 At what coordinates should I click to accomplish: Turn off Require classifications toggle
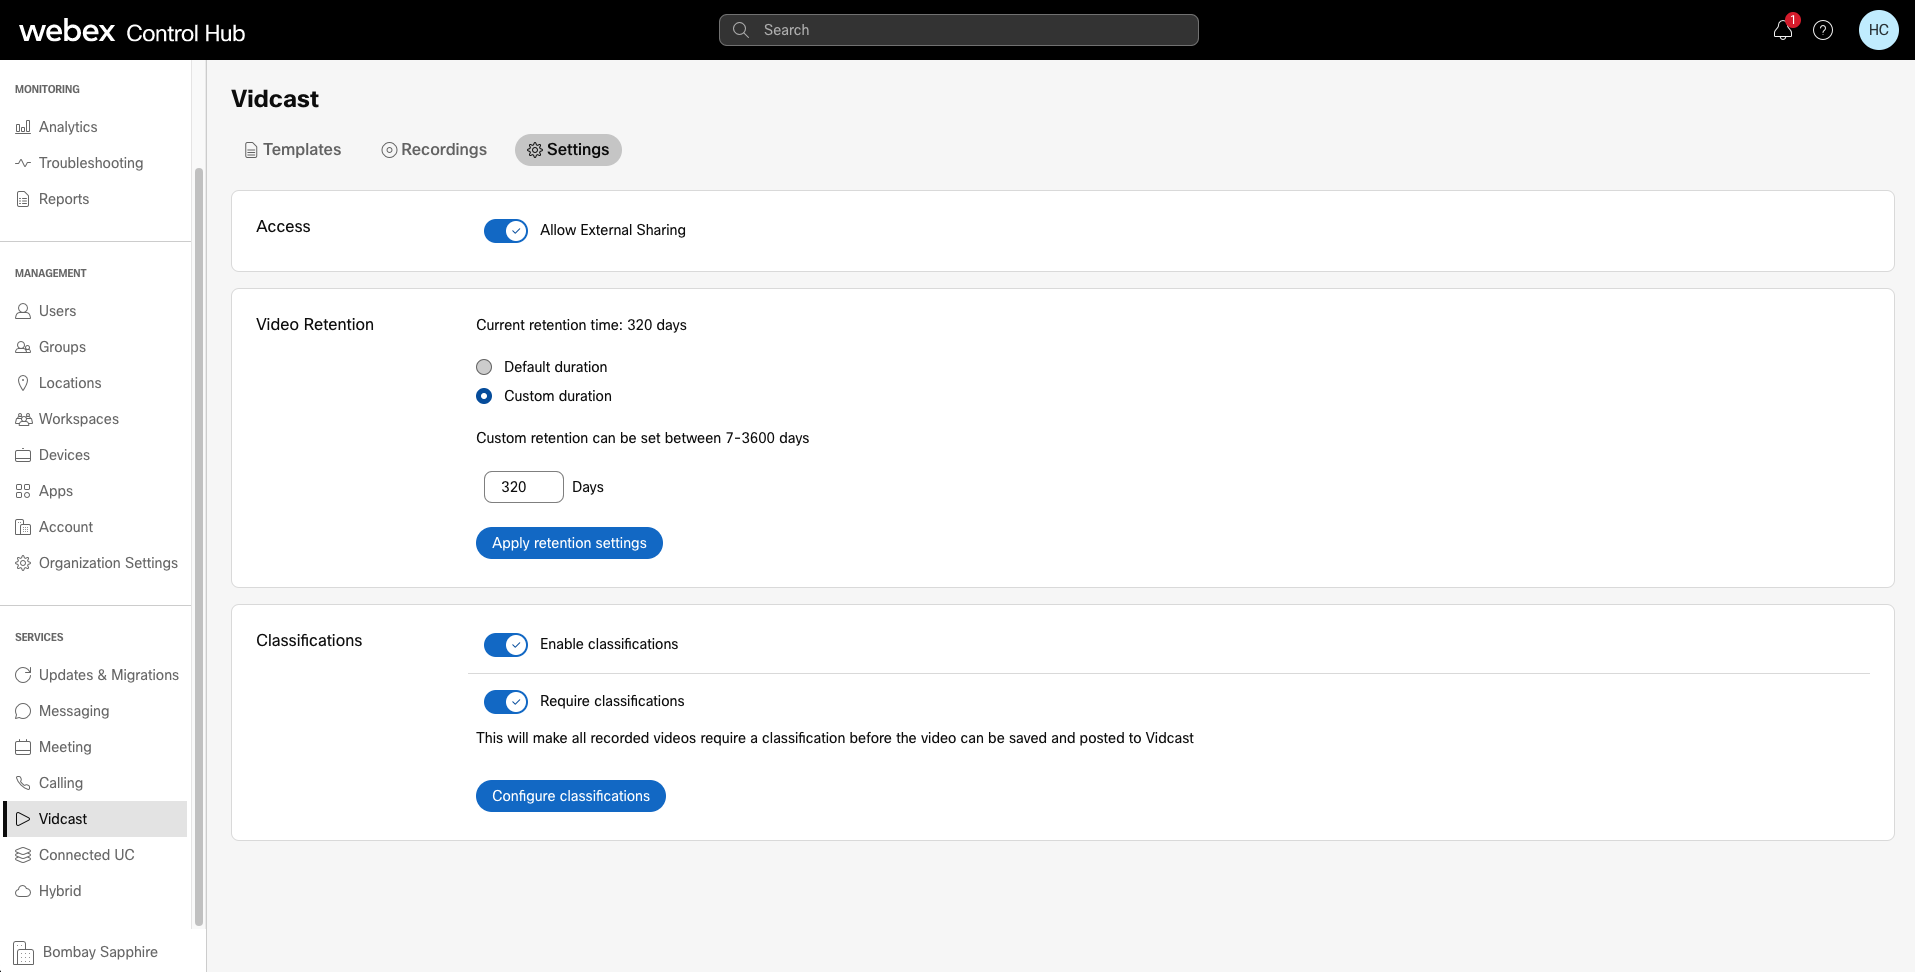[x=506, y=702]
